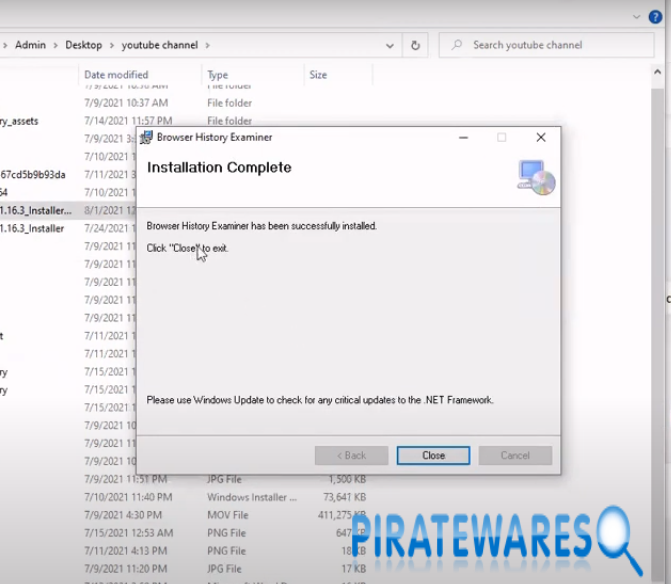Sort files by Type column header
This screenshot has width=671, height=584.
(x=217, y=75)
